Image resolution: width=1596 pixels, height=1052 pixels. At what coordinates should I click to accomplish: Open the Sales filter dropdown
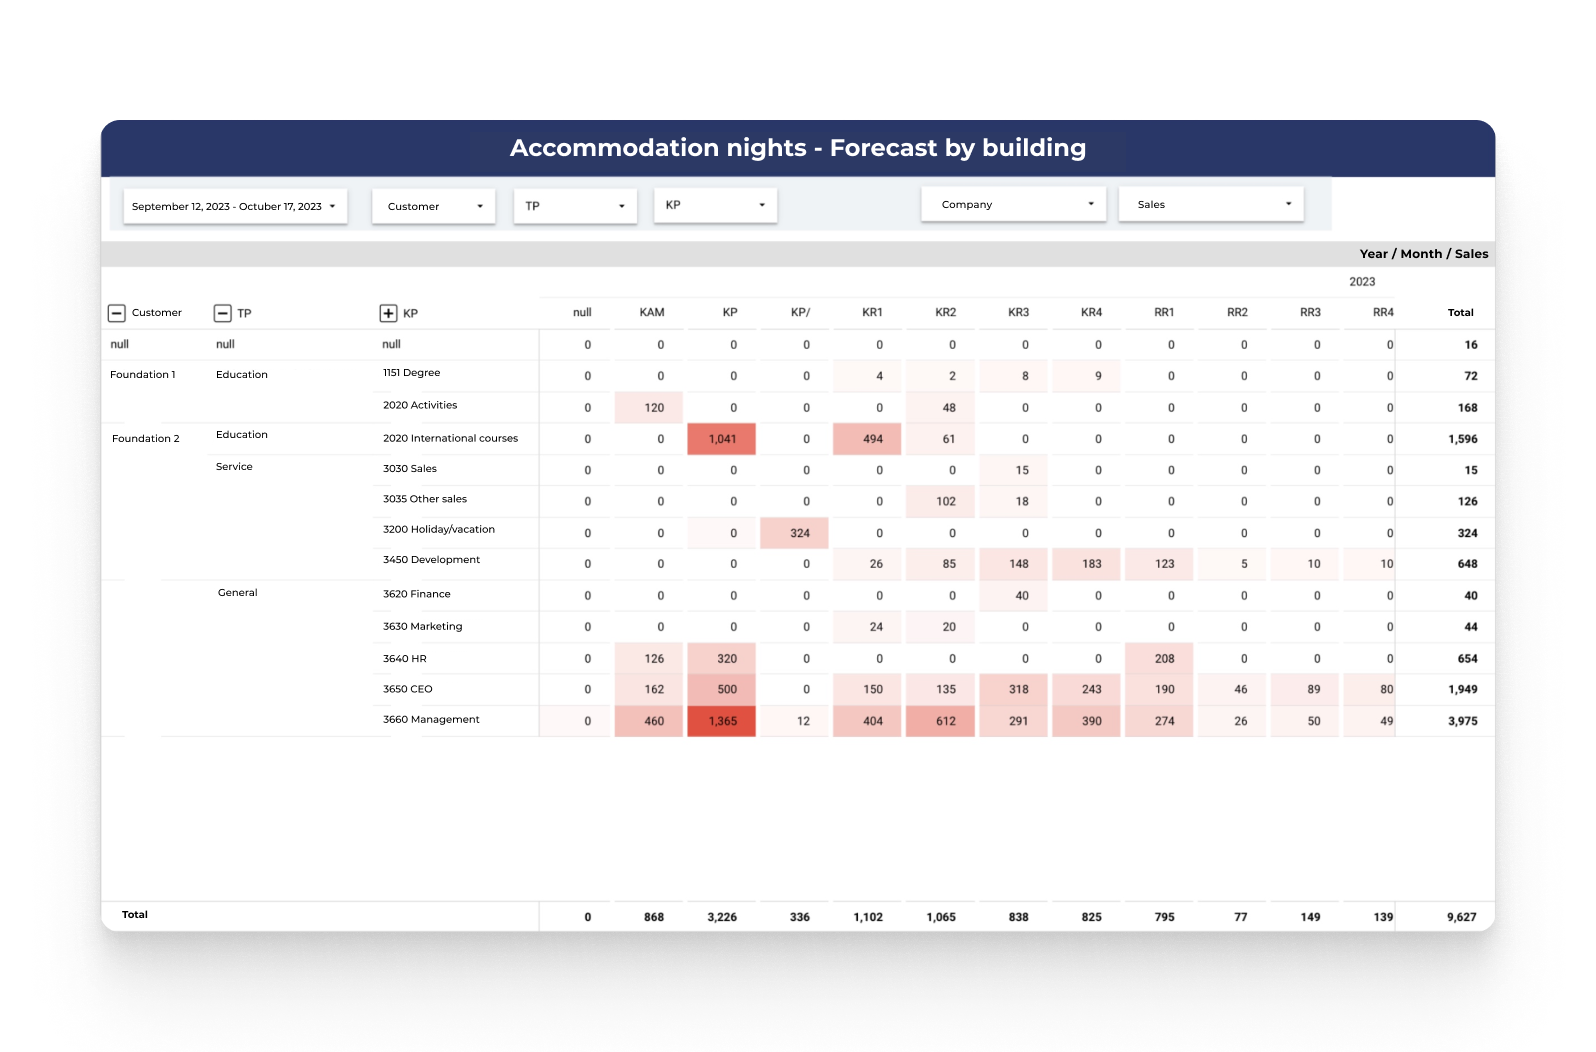[x=1211, y=204]
